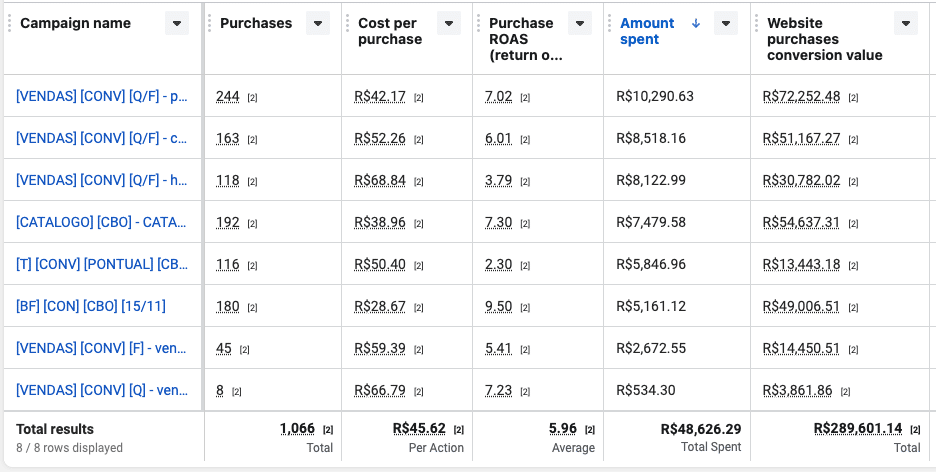Click the R$28.67 cost per purchase
Viewport: 936px width, 472px height.
coord(380,306)
